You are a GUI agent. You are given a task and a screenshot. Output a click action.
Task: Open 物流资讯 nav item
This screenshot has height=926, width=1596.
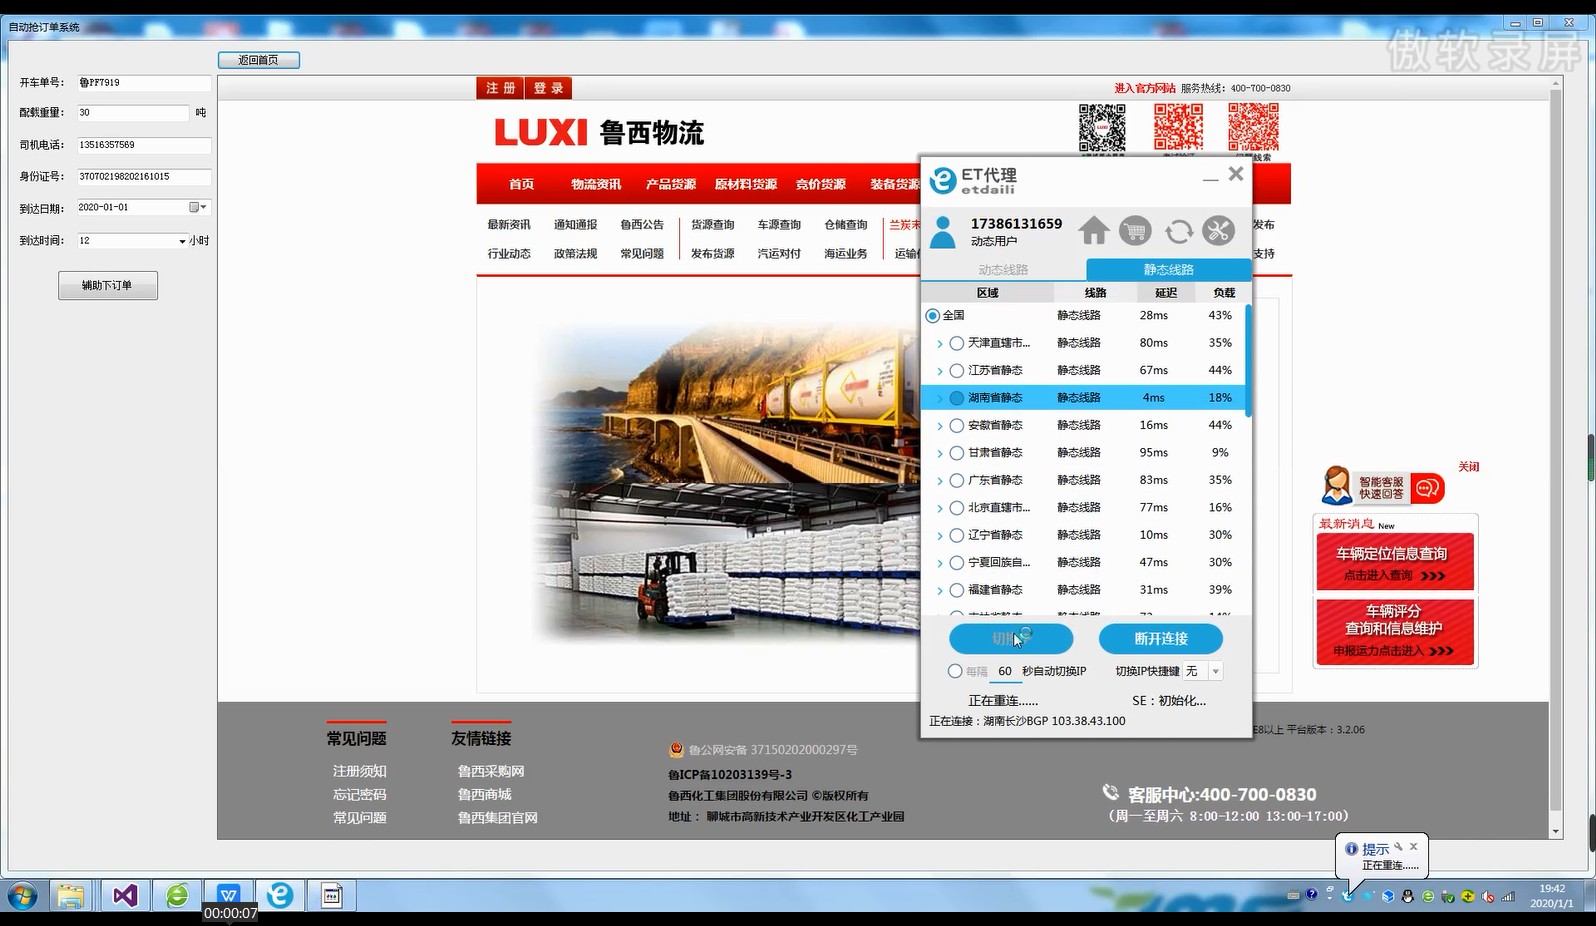[x=596, y=184]
